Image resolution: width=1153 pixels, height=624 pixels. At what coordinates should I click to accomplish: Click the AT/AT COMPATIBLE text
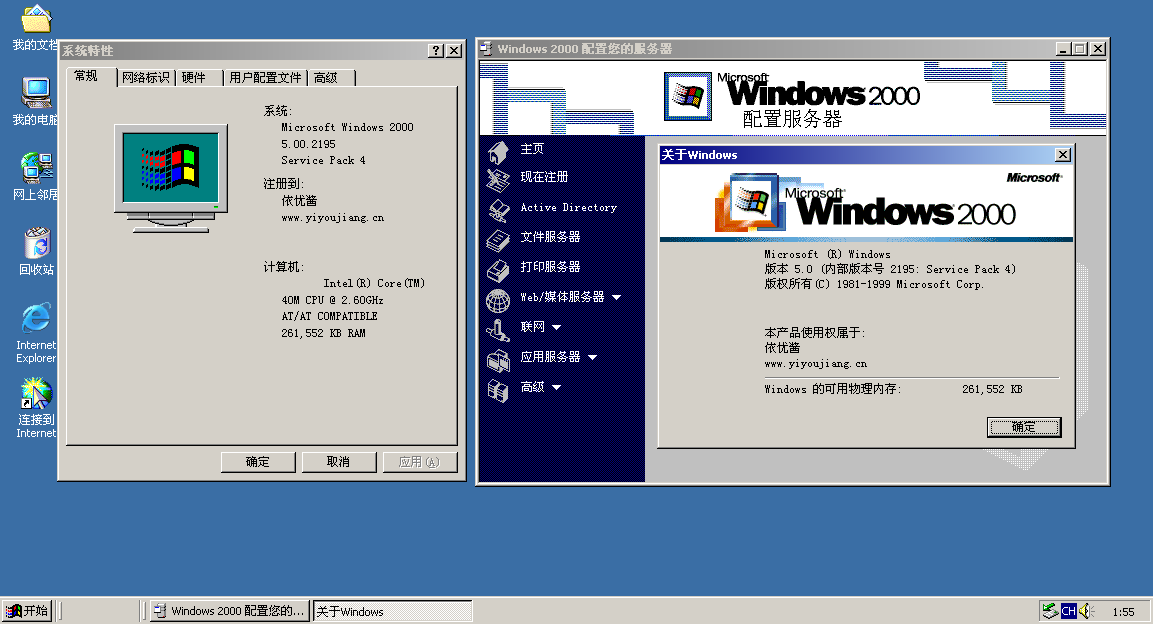pyautogui.click(x=329, y=316)
